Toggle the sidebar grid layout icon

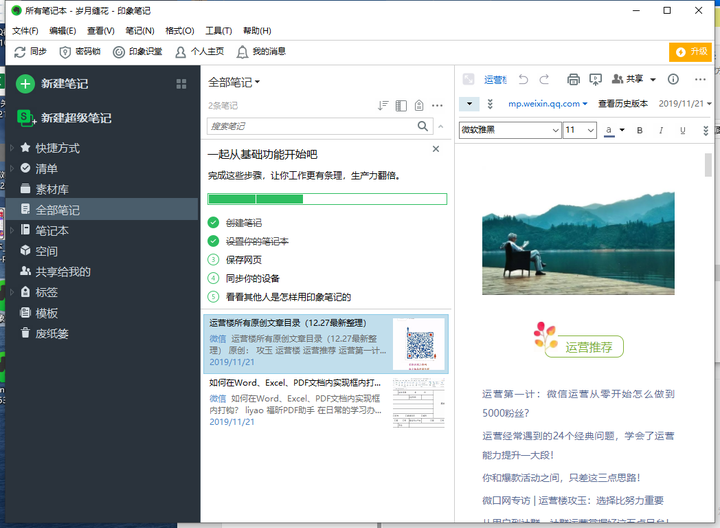pyautogui.click(x=181, y=84)
